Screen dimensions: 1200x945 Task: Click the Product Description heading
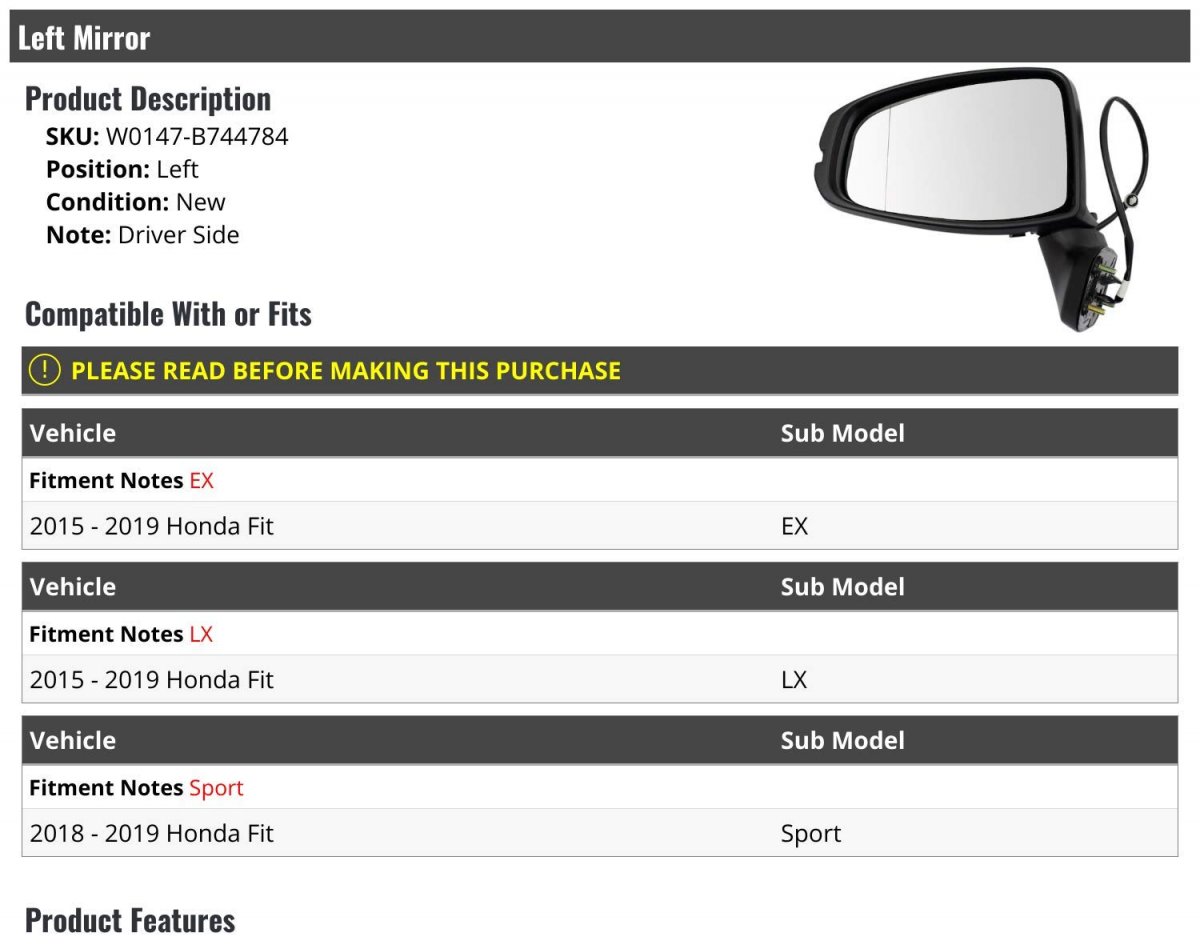[x=148, y=99]
